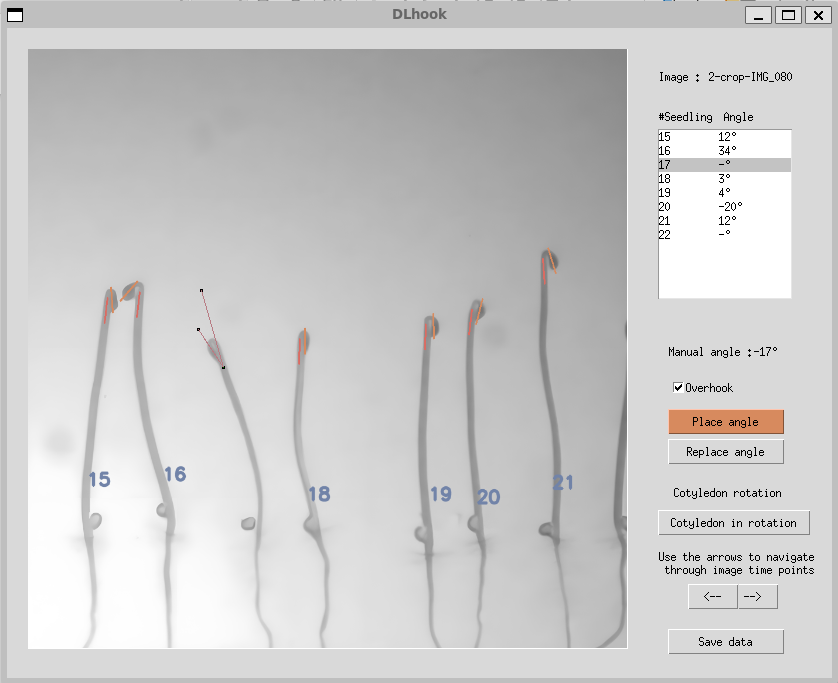838x683 pixels.
Task: Click seedling label 16 on image
Action: coord(175,474)
